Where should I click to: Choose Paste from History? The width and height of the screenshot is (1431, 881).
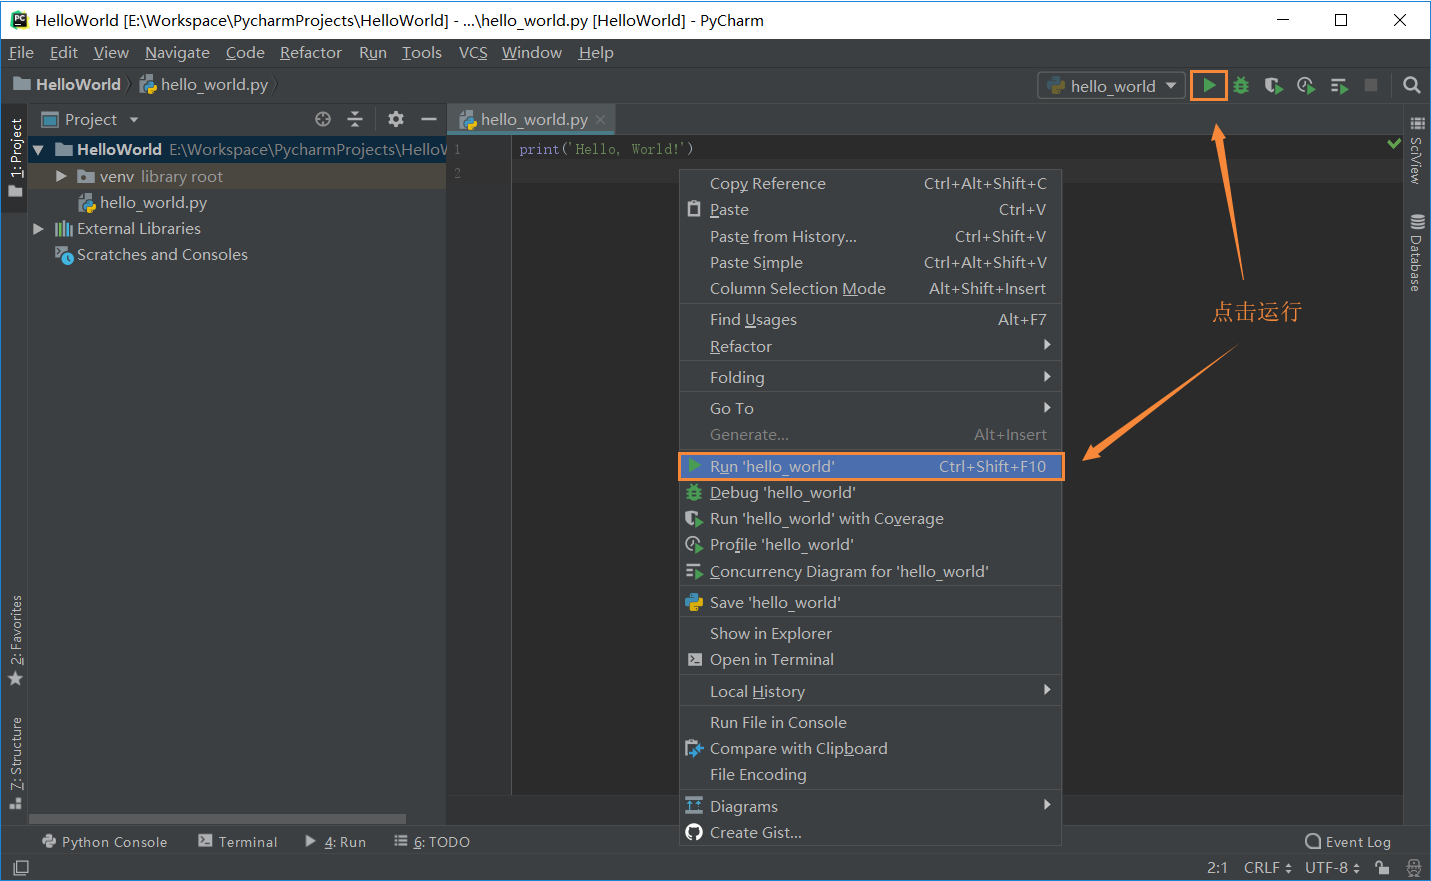click(x=870, y=236)
